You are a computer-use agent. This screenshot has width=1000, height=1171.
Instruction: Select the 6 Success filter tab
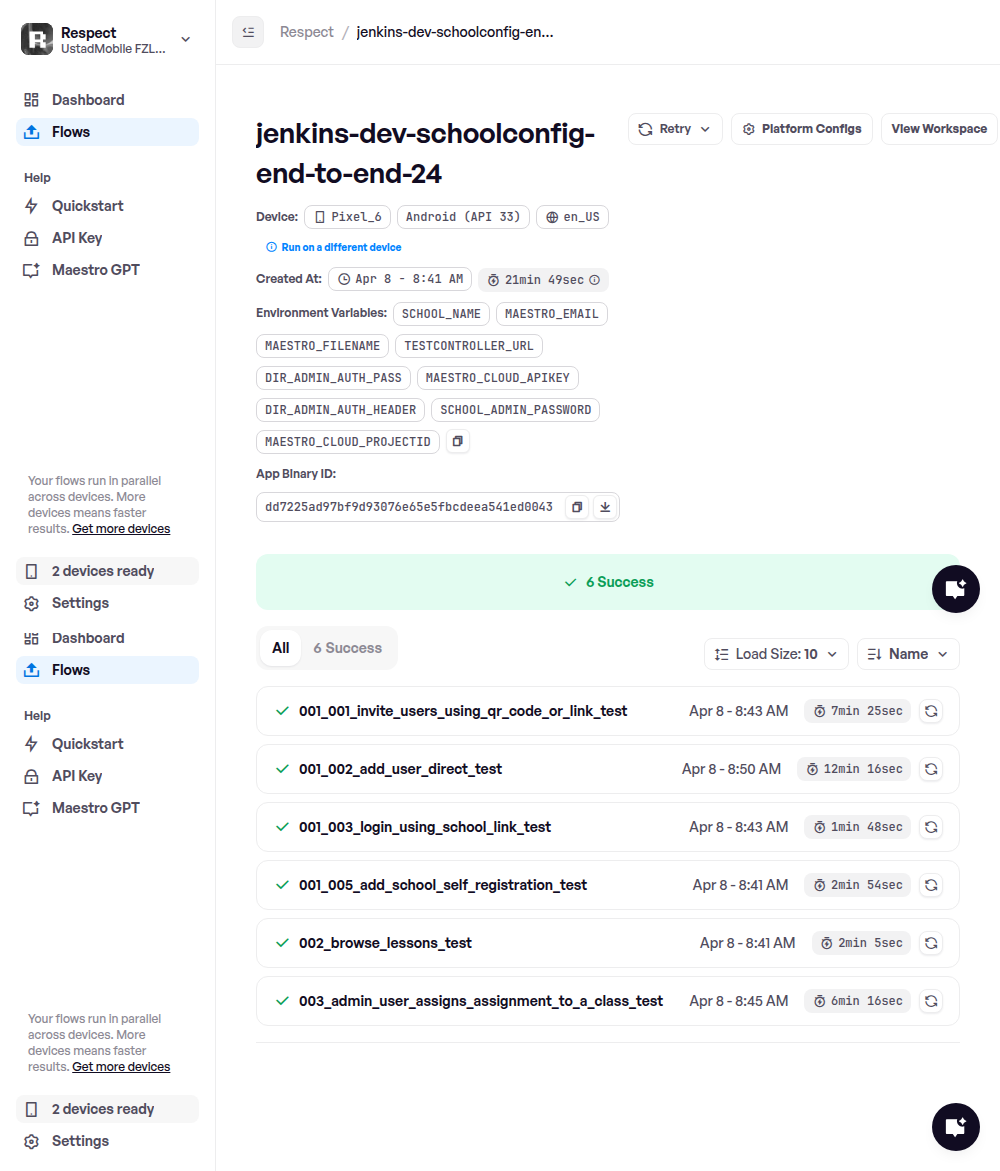347,648
